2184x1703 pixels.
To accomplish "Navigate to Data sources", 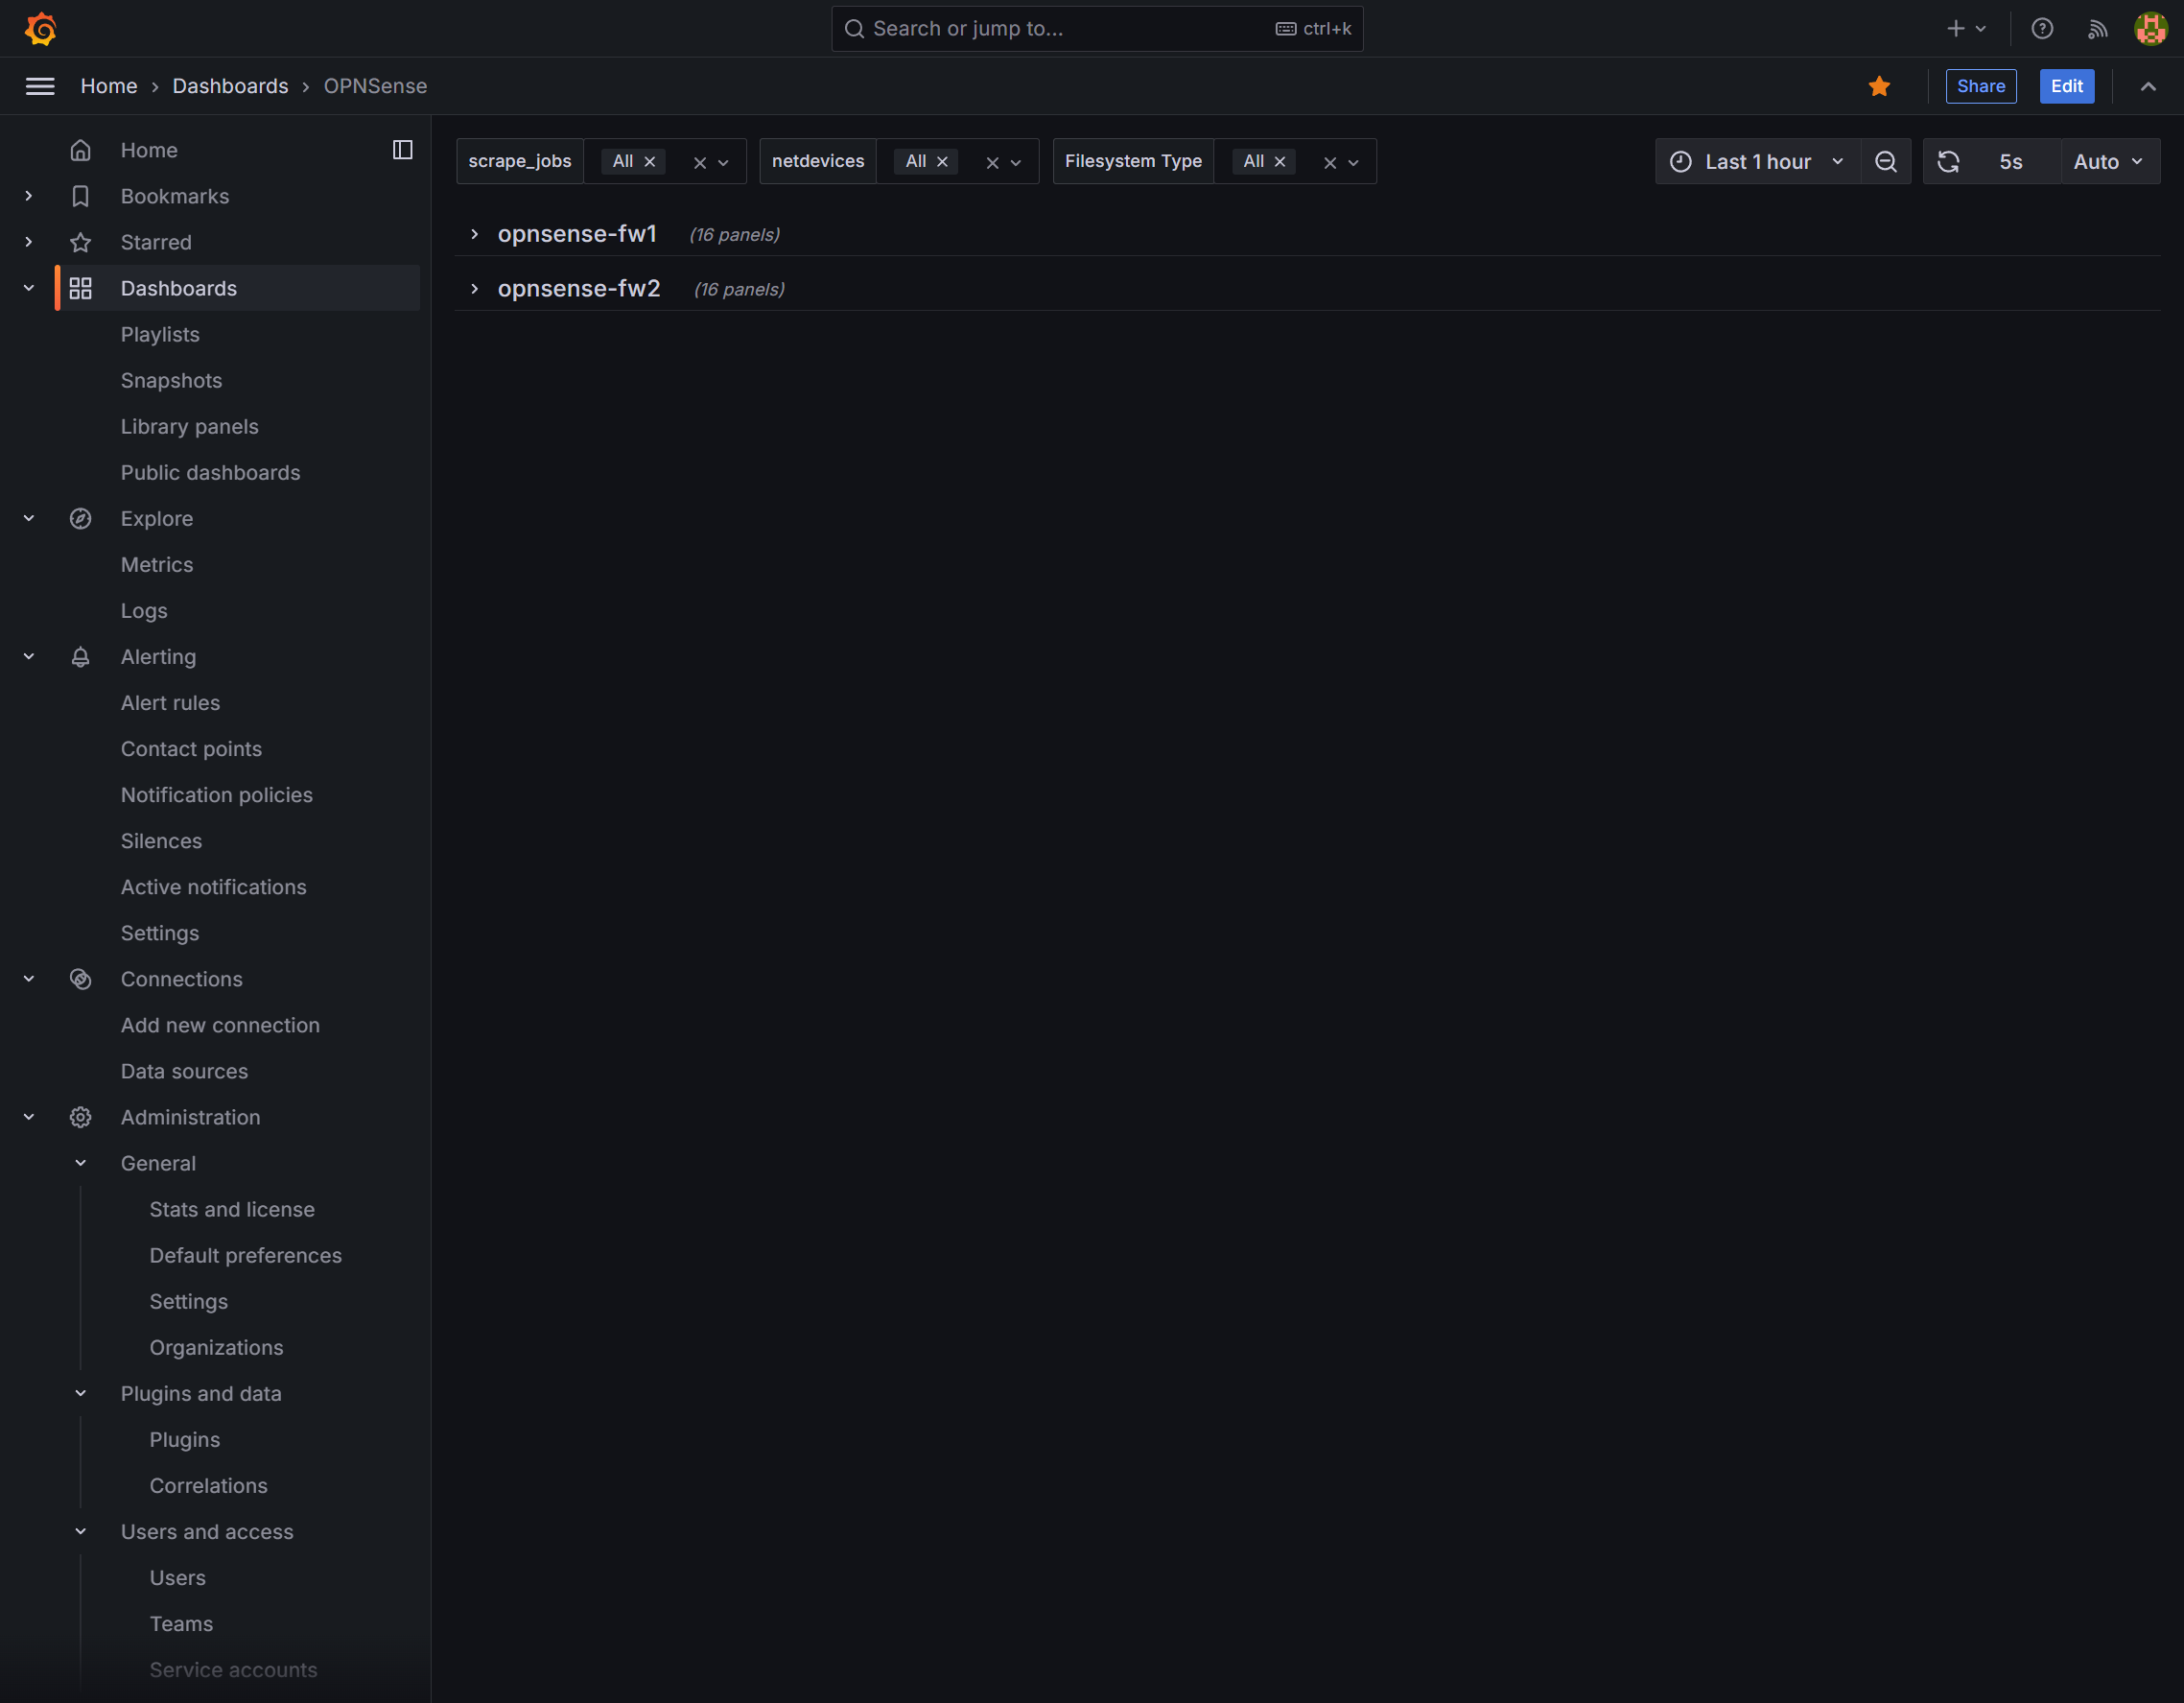I will [184, 1071].
